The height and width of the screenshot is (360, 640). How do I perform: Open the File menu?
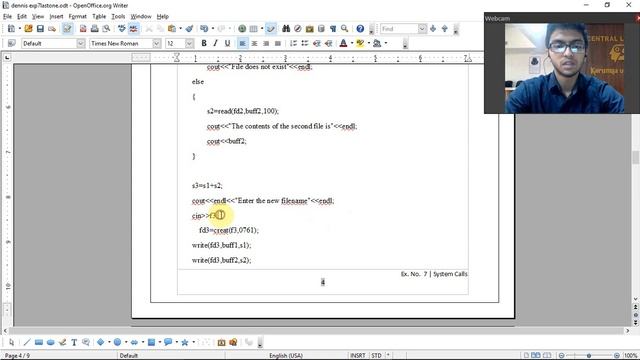click(x=7, y=16)
